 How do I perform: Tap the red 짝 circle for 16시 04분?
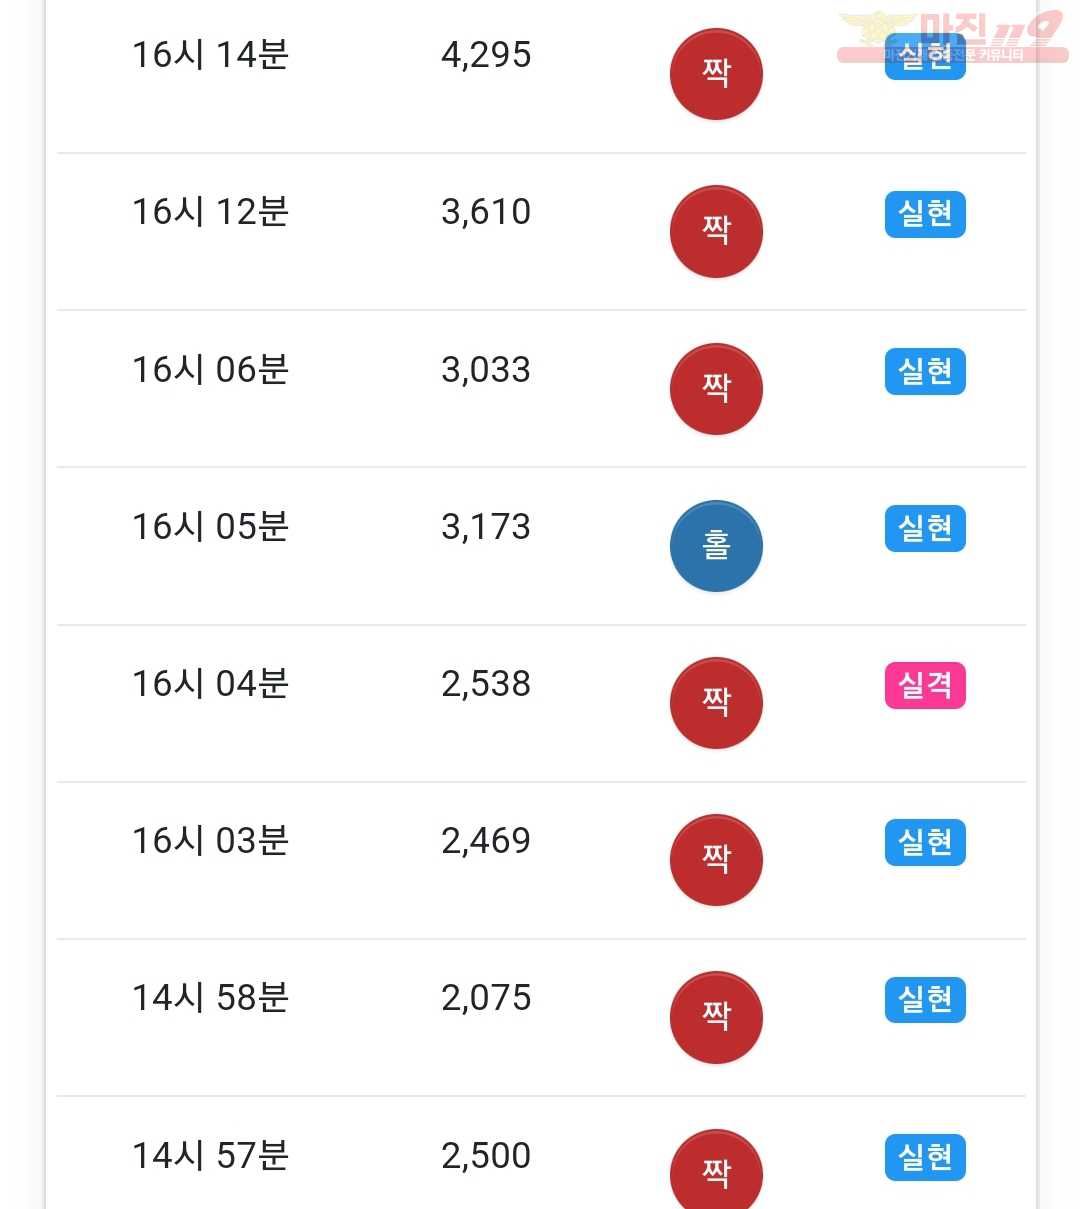tap(716, 703)
